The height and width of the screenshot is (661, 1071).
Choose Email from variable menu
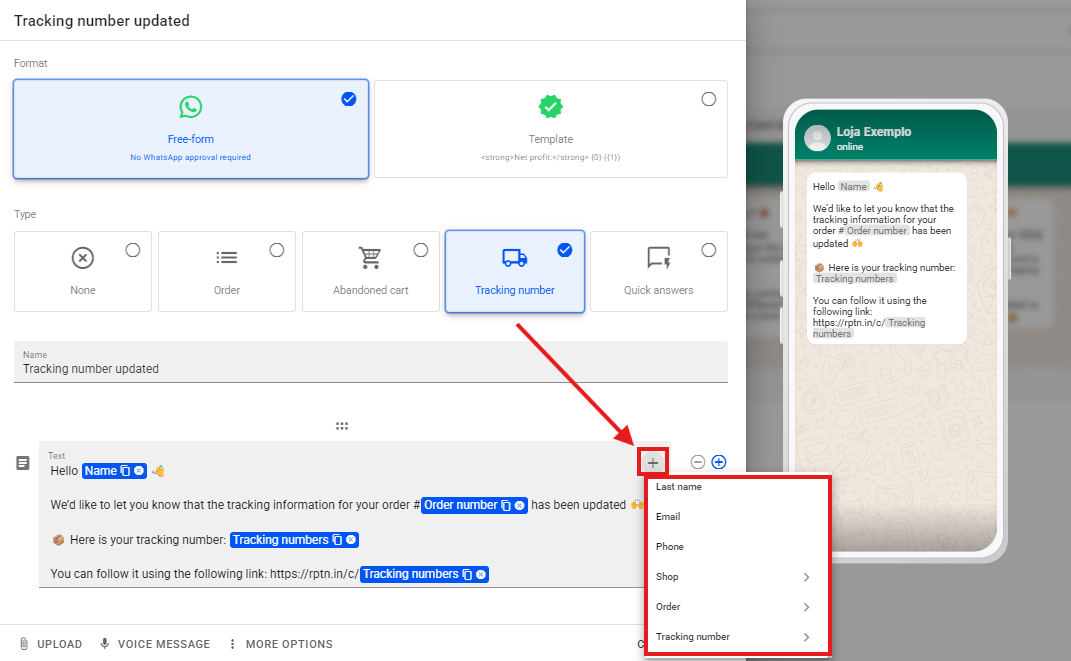tap(668, 517)
